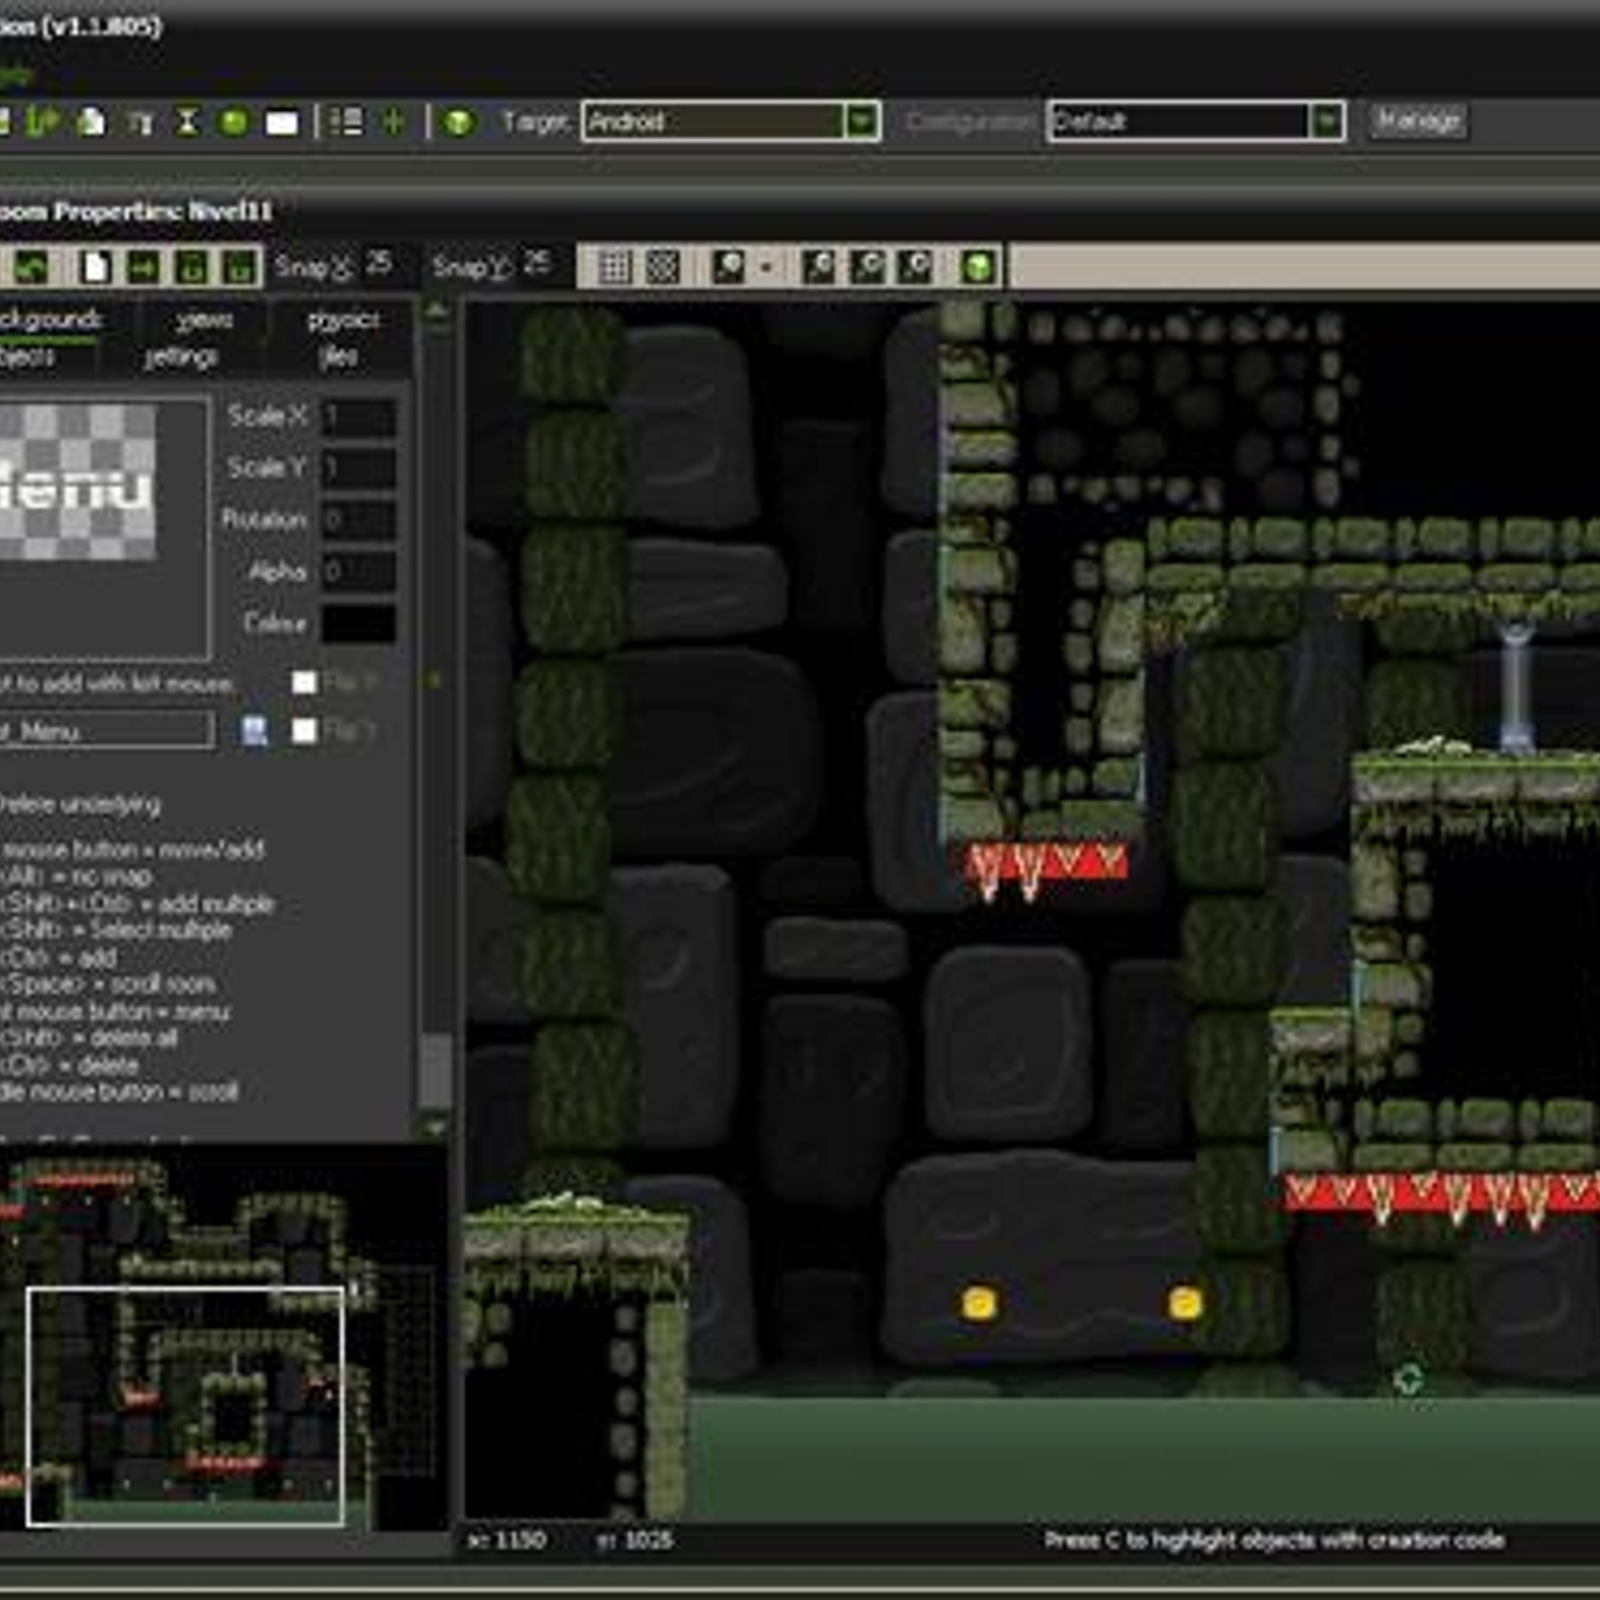Viewport: 1600px width, 1600px height.
Task: Click the green circle icon in main toolbar
Action: coord(234,122)
